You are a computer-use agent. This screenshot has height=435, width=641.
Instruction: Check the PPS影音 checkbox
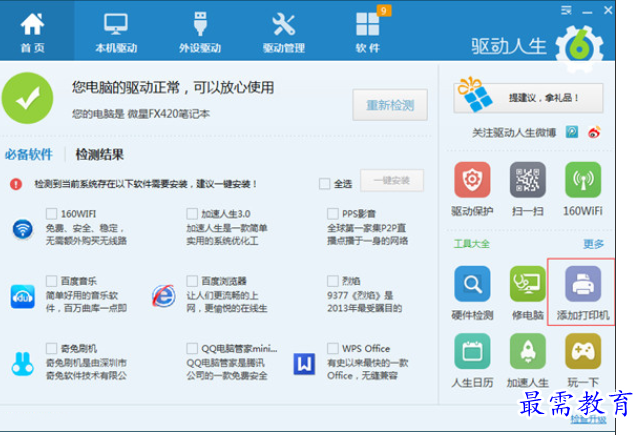[x=333, y=213]
